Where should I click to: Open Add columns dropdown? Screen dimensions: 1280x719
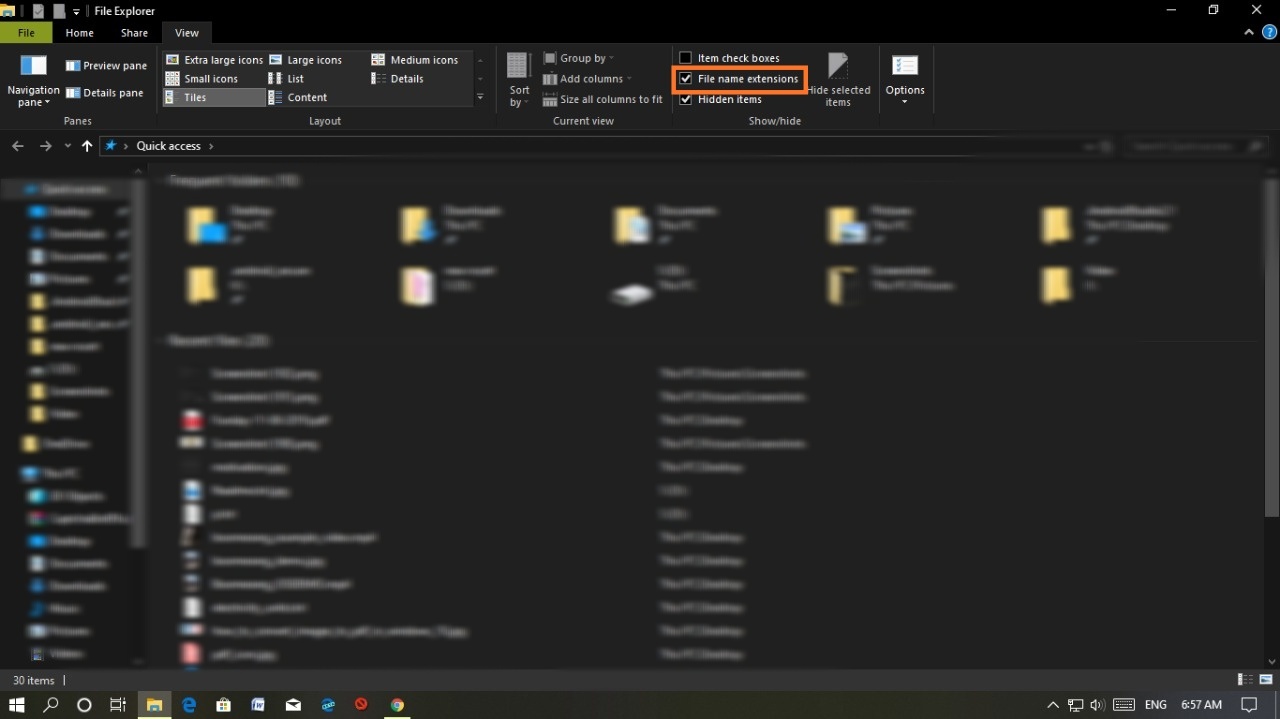588,79
